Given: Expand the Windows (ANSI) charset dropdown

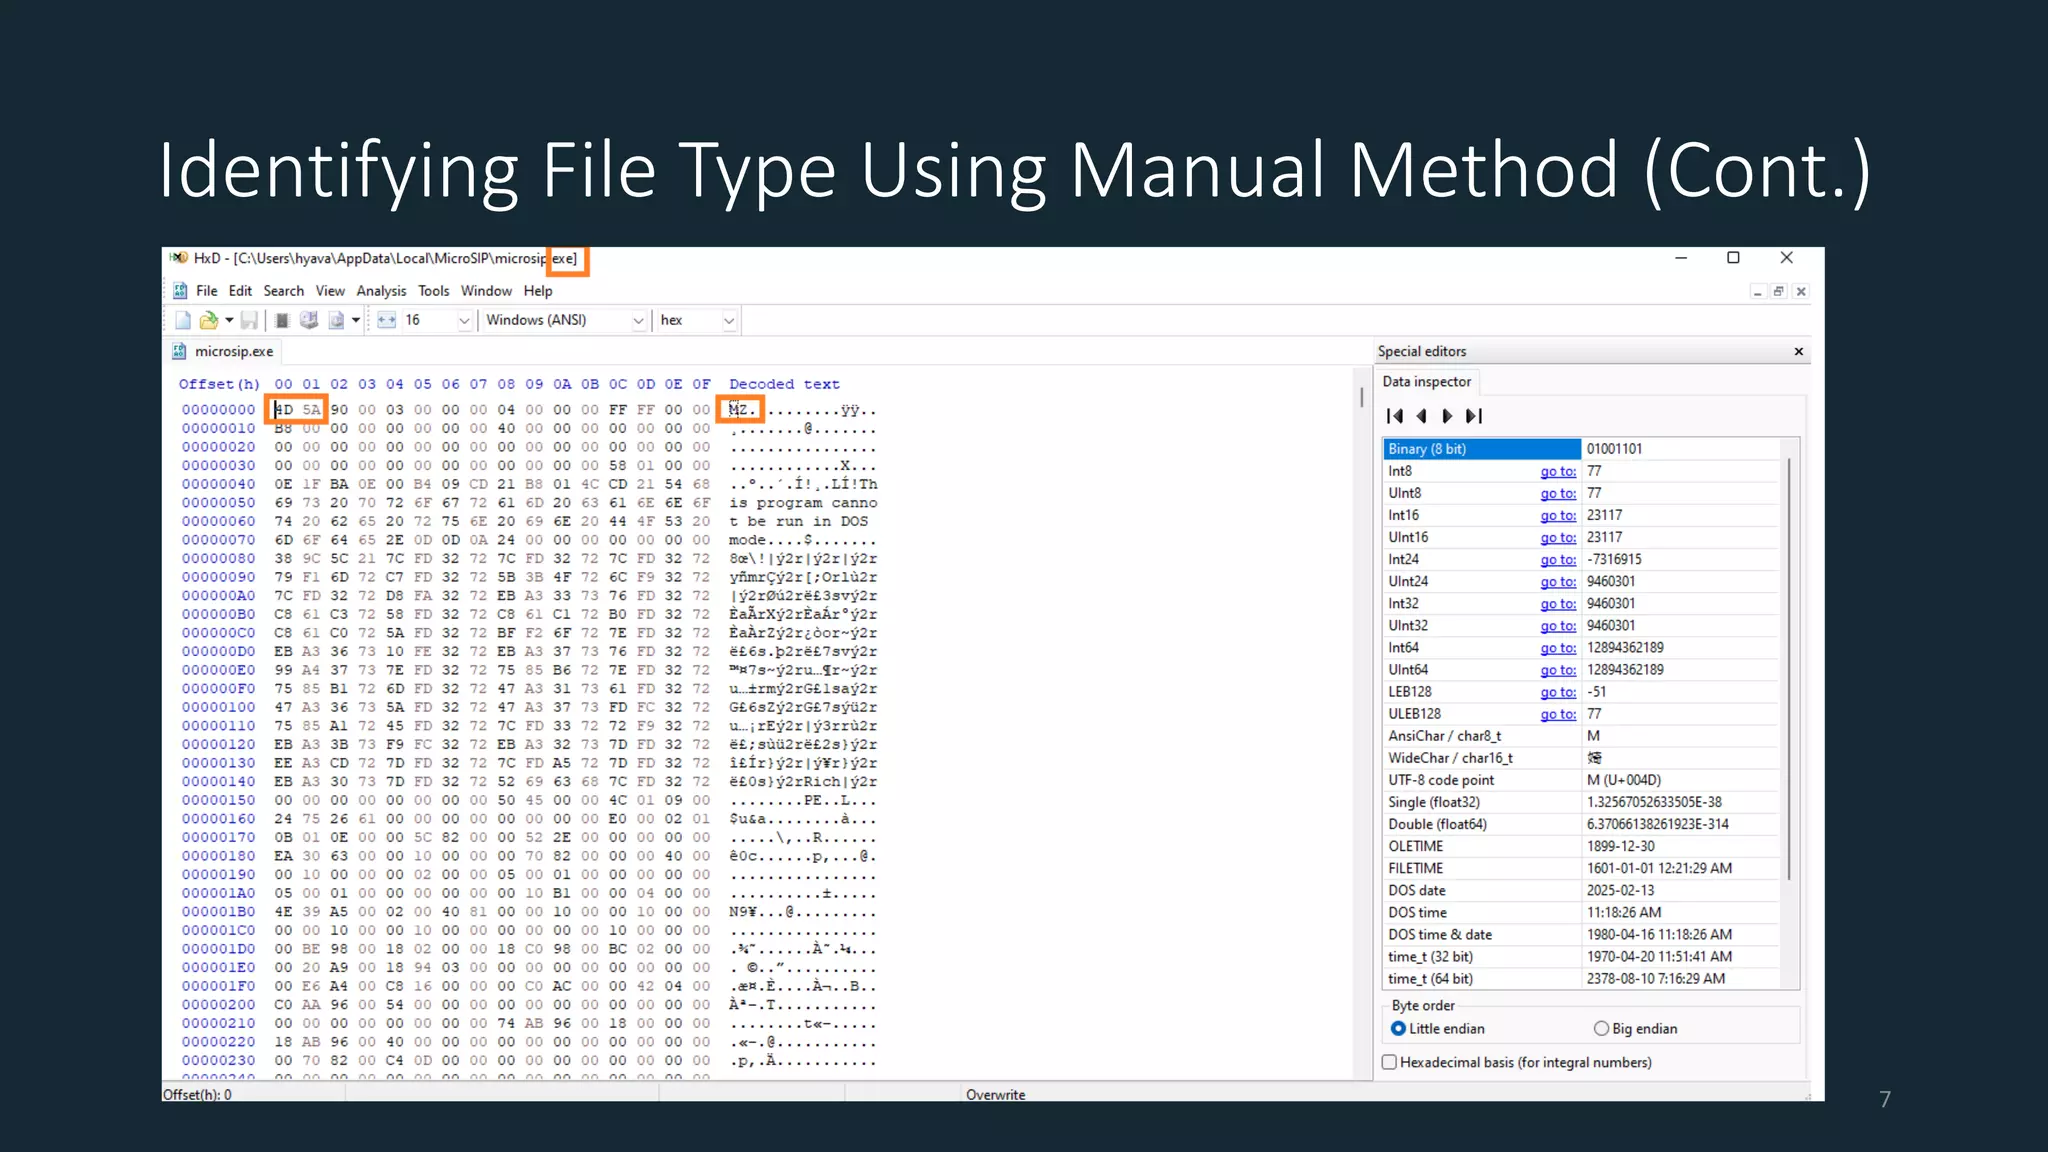Looking at the screenshot, I should tap(638, 320).
